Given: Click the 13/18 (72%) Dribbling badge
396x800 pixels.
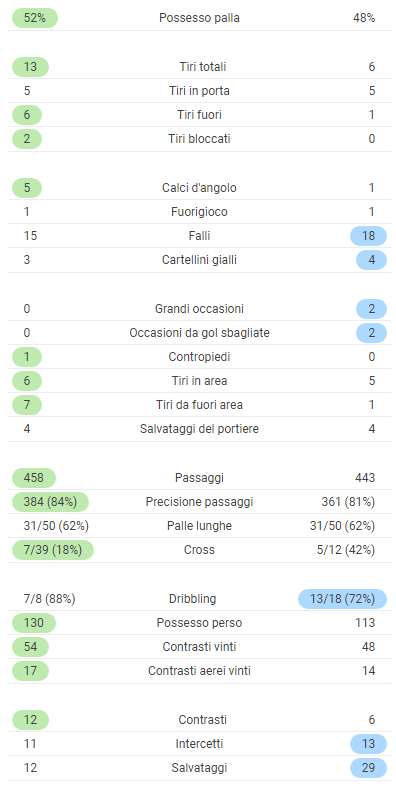Looking at the screenshot, I should [342, 598].
